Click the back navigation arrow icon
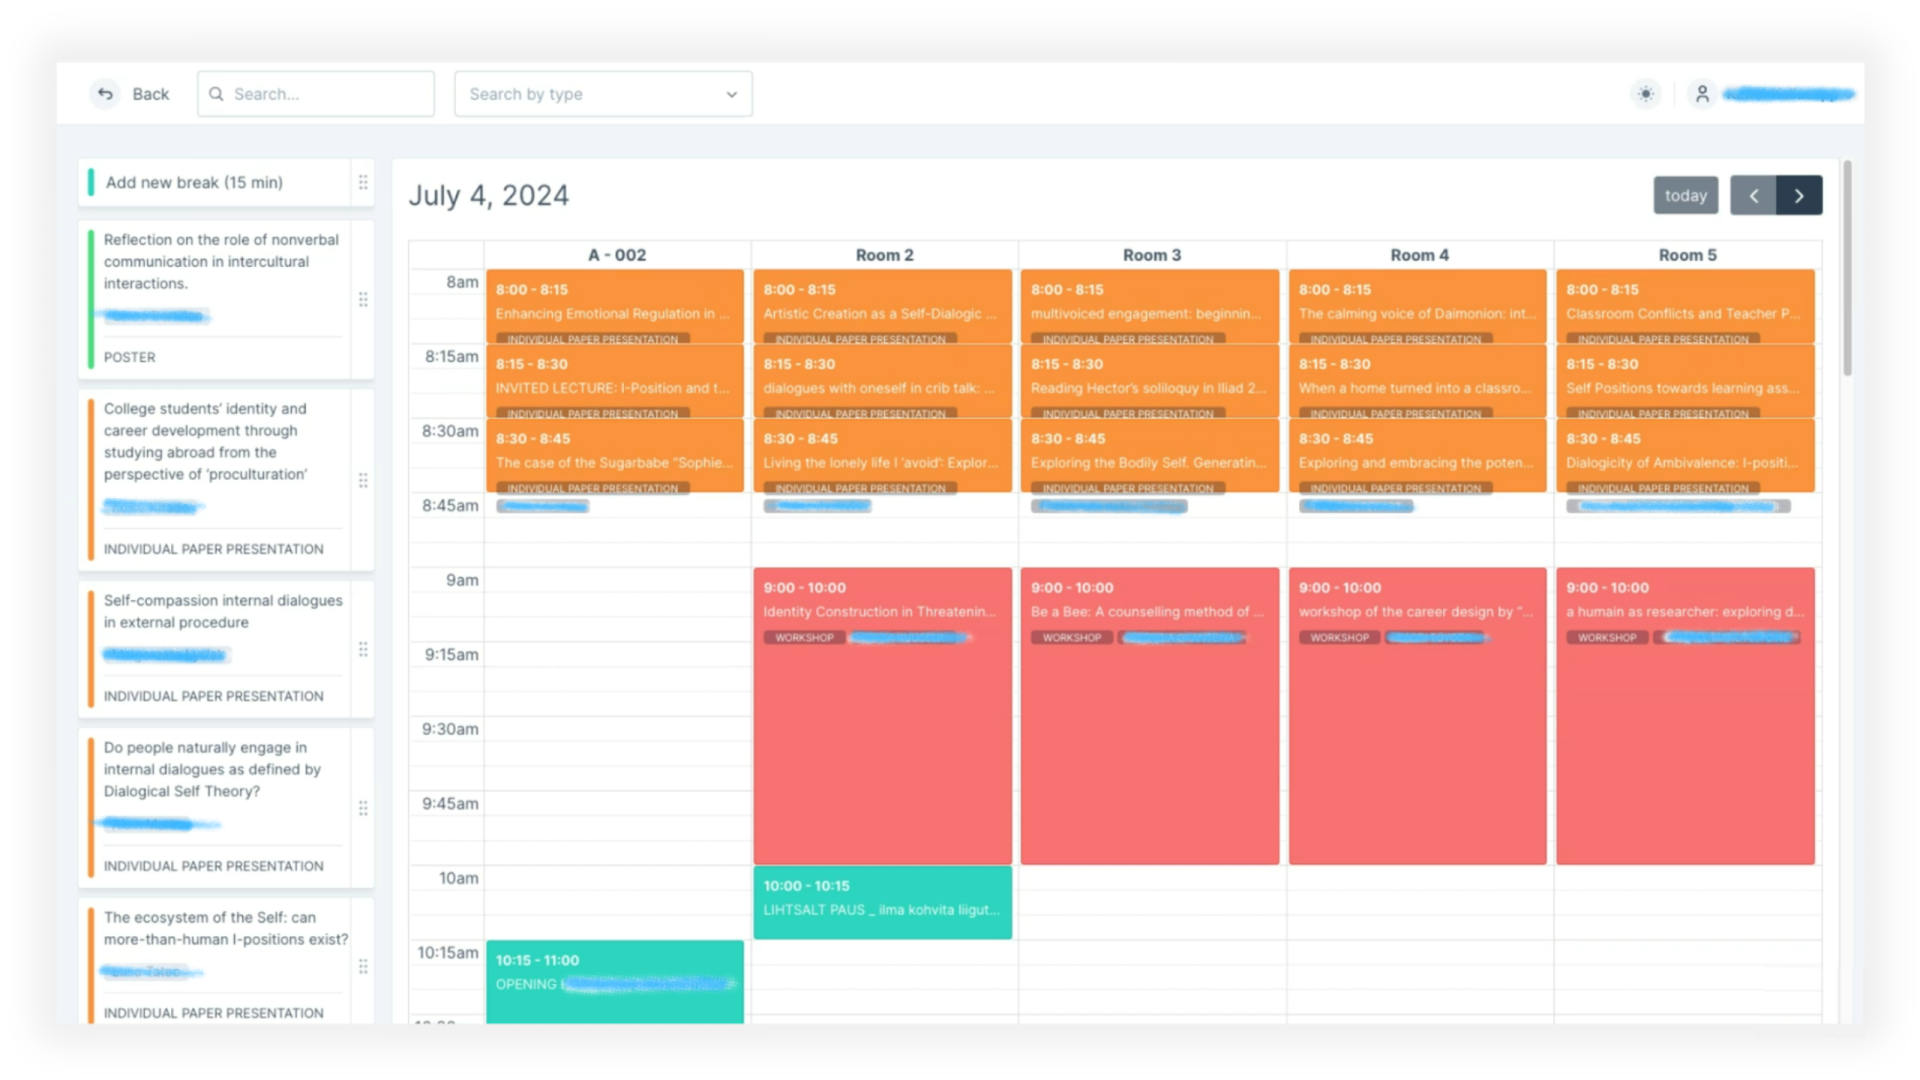 [x=104, y=92]
